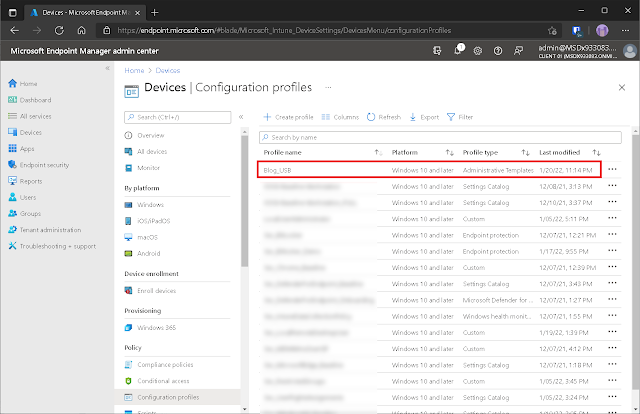Image resolution: width=640 pixels, height=414 pixels.
Task: Reload the browser page
Action: [x=59, y=31]
